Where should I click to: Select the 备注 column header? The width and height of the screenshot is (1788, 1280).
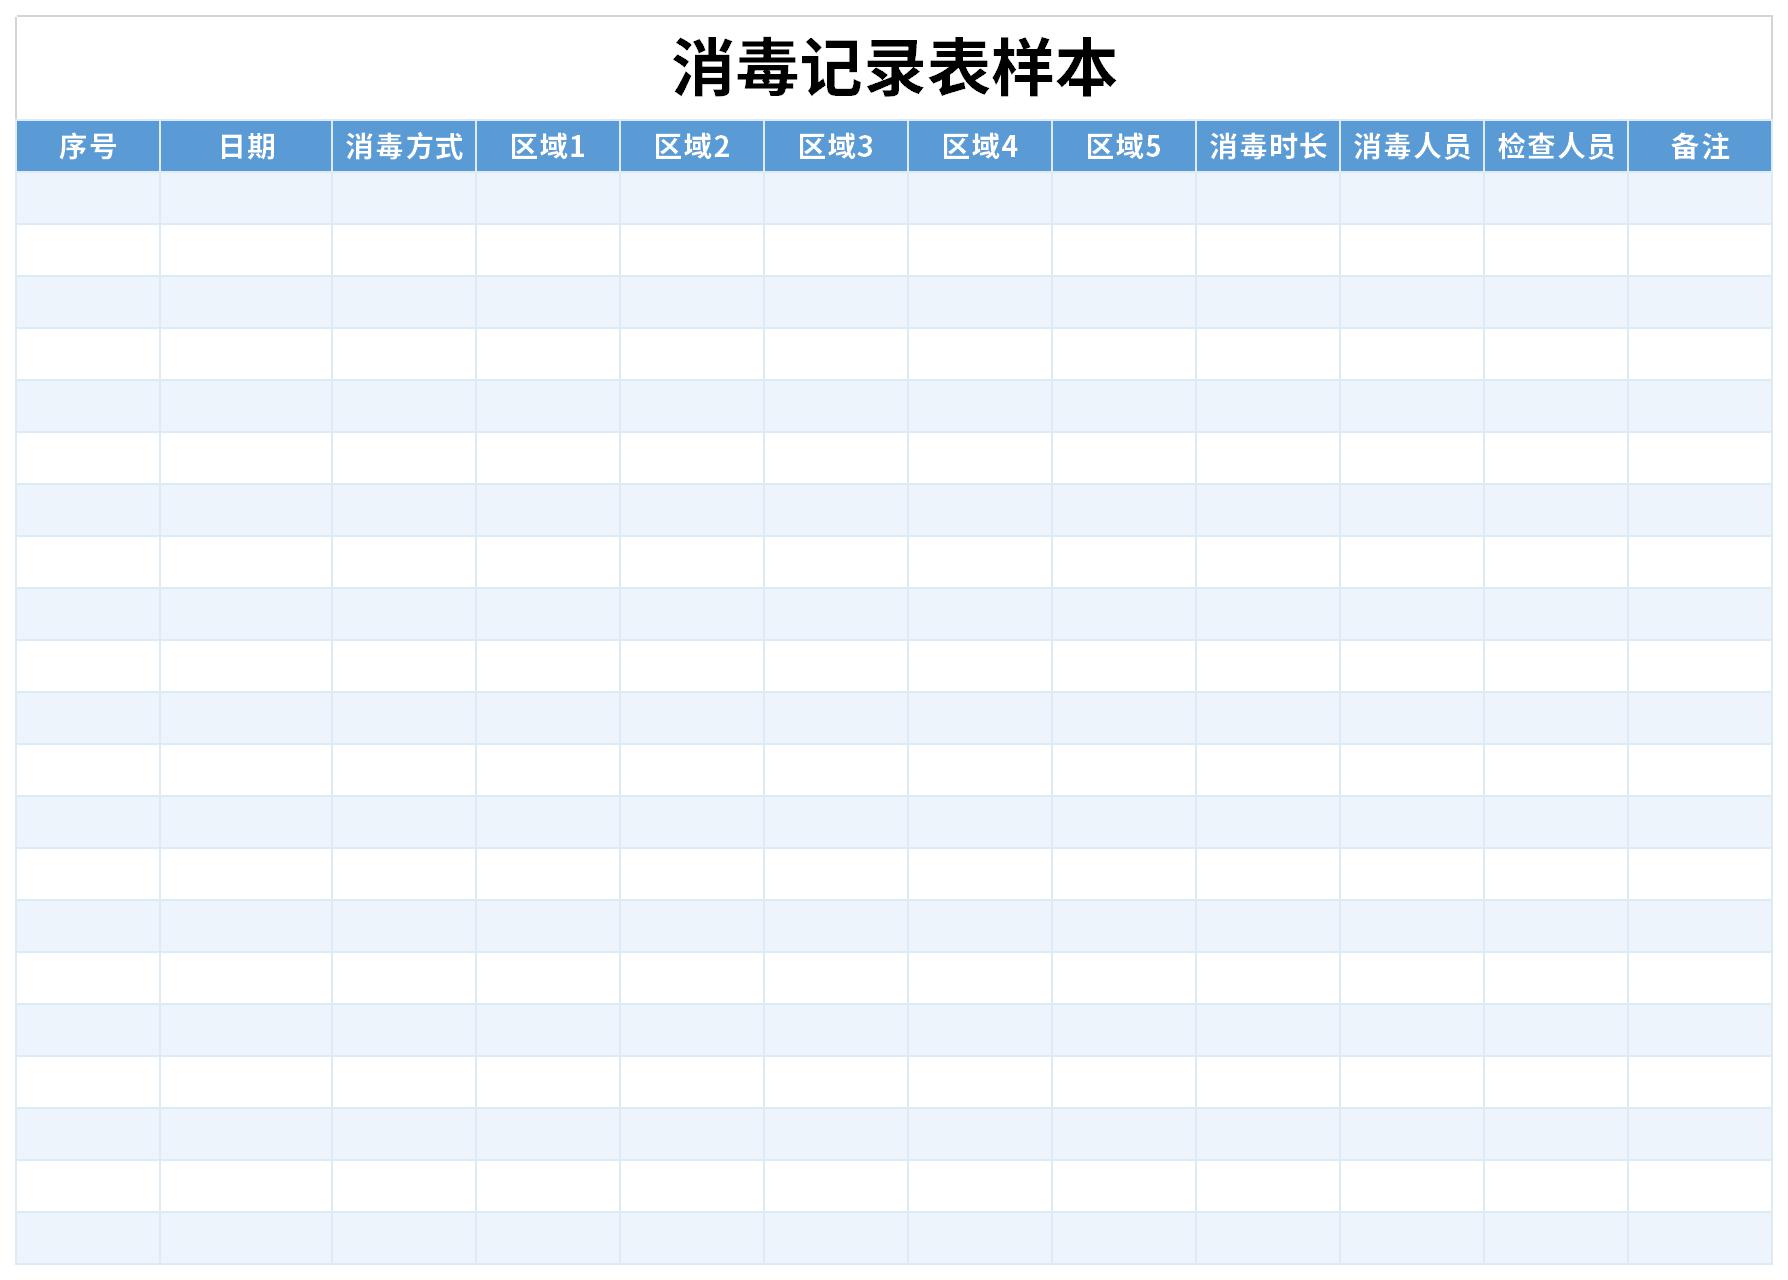pyautogui.click(x=1700, y=148)
